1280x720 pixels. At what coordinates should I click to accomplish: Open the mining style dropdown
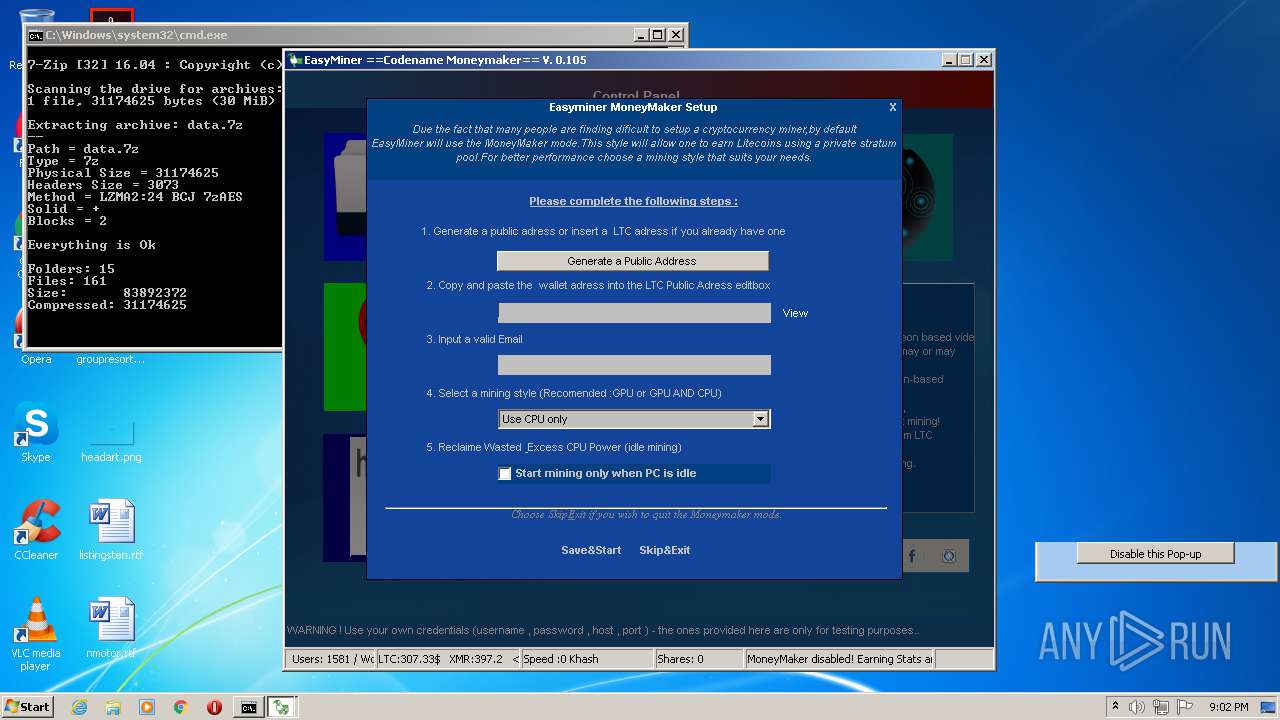[x=760, y=419]
